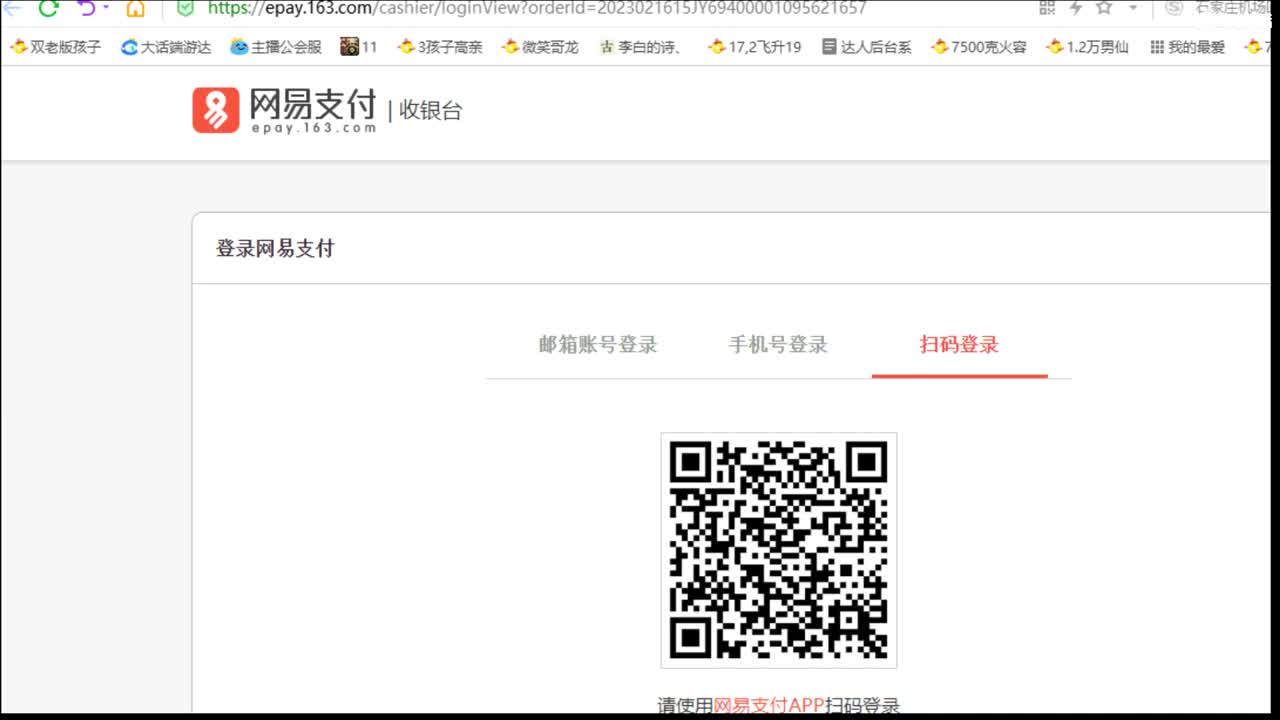The height and width of the screenshot is (720, 1280).
Task: Click the 收银台 header text
Action: coord(431,111)
